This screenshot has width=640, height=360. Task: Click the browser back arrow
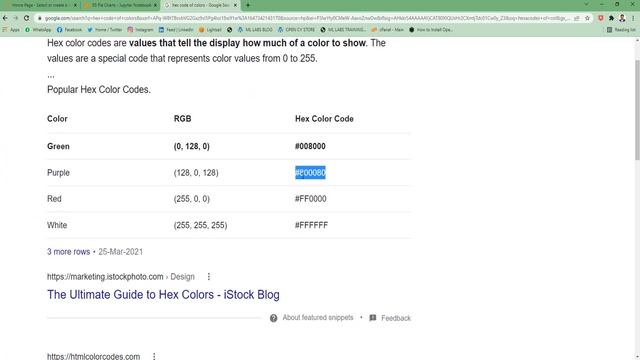click(x=5, y=18)
